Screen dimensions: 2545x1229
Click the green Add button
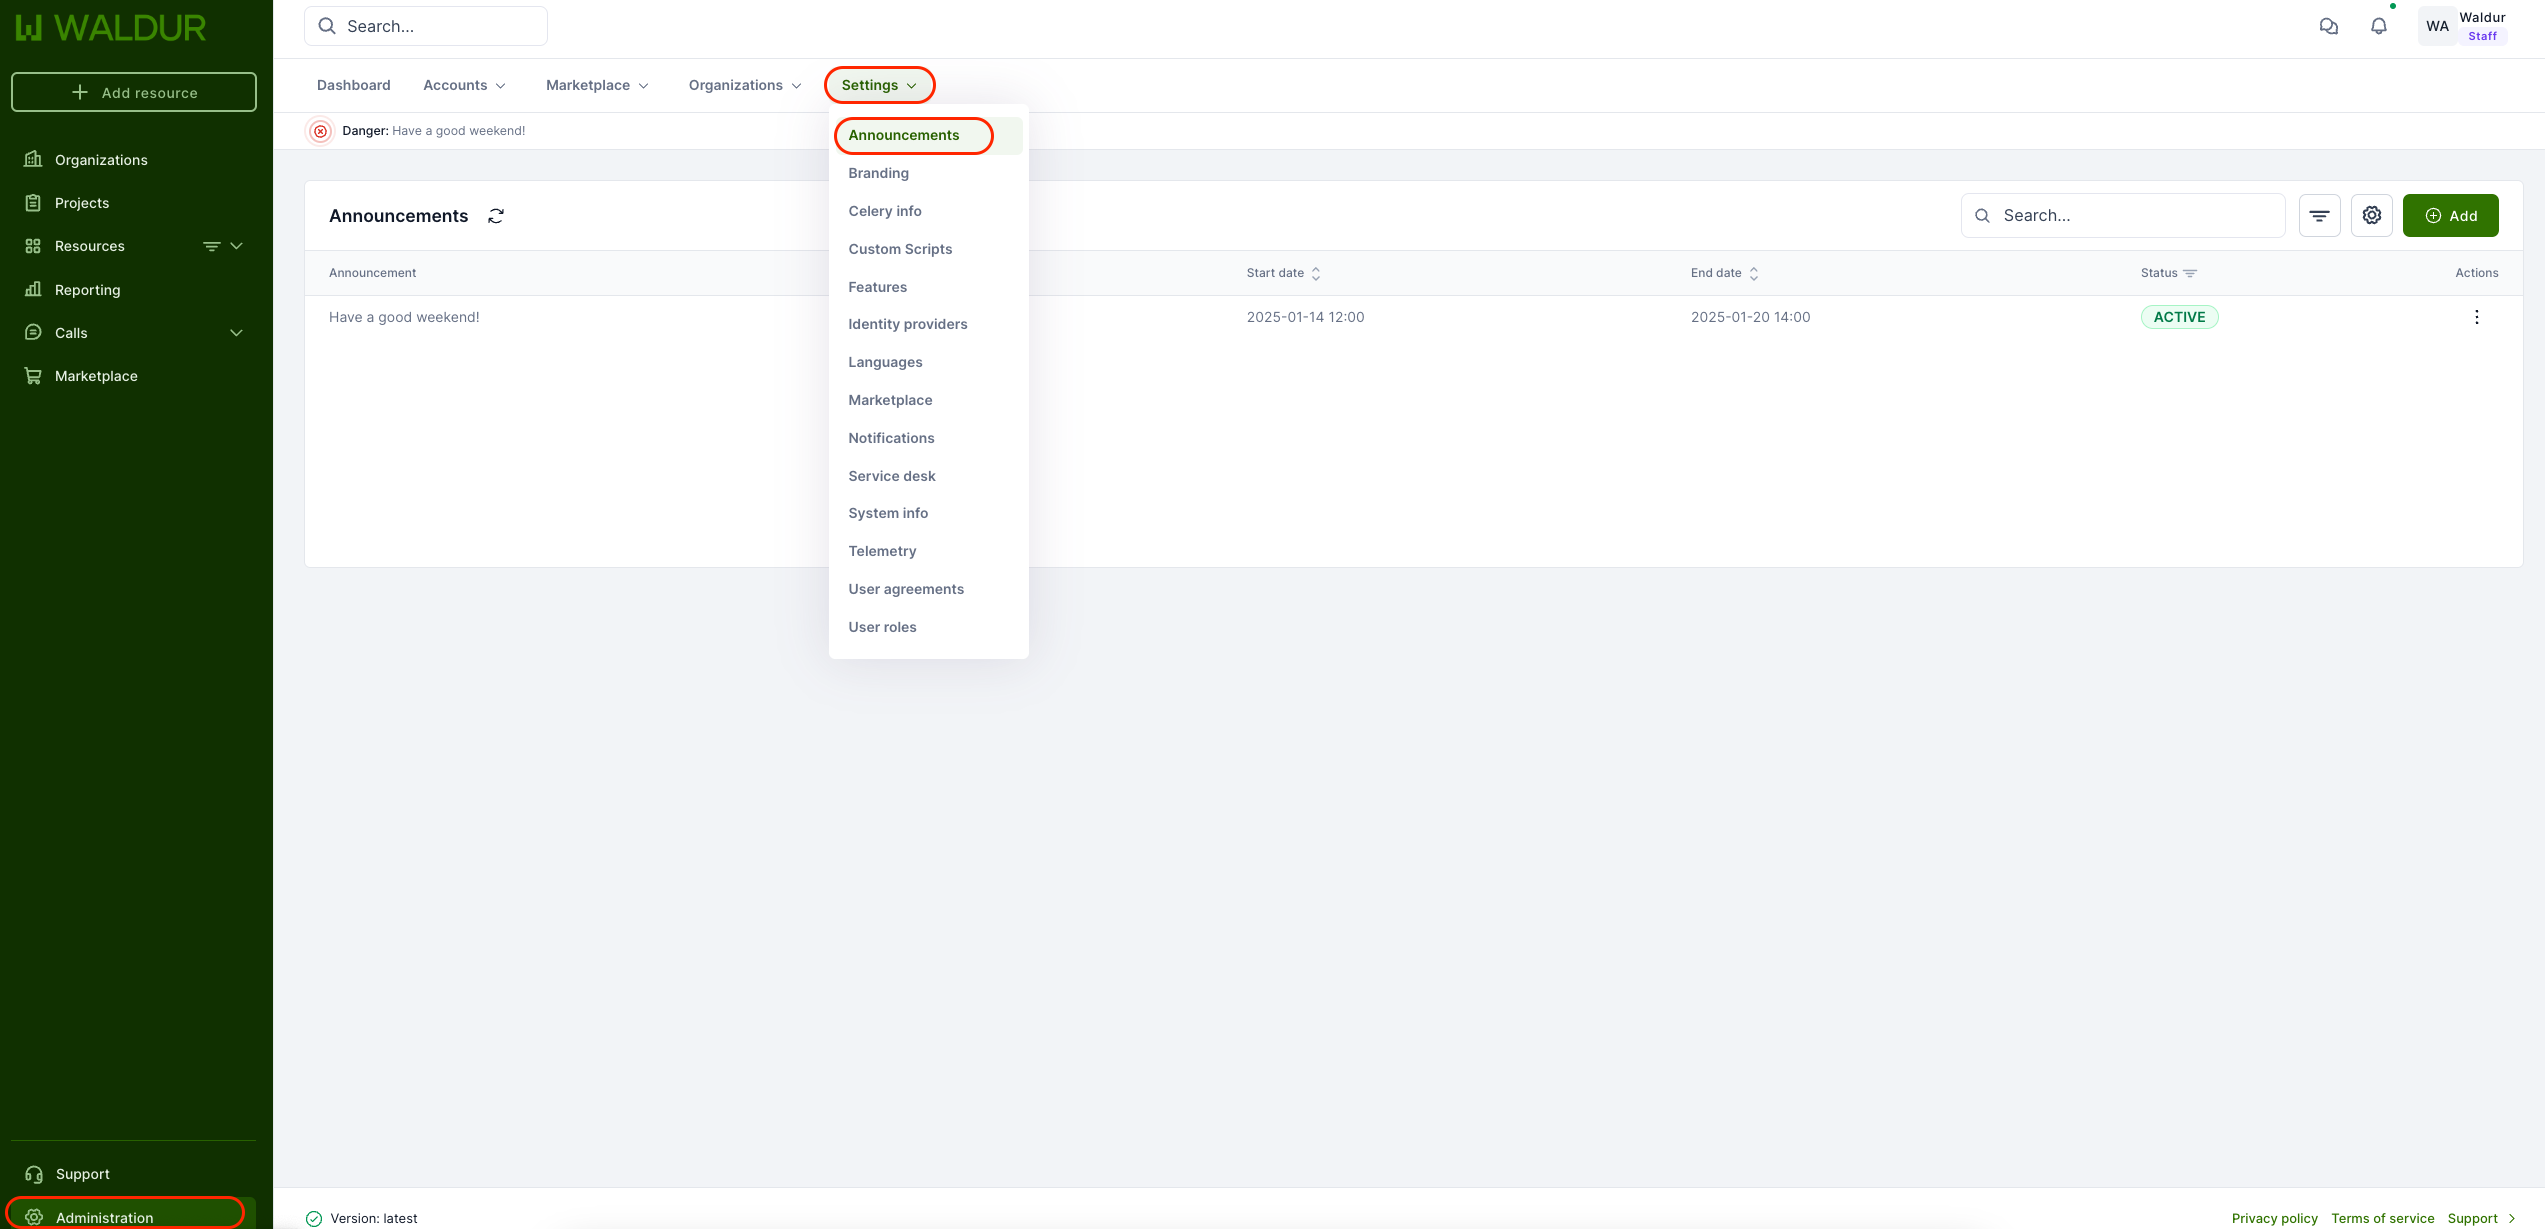pos(2450,216)
